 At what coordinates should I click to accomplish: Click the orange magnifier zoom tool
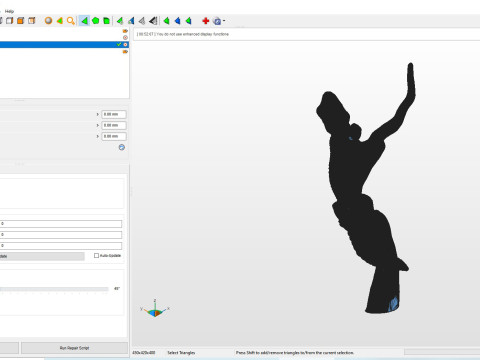70,21
